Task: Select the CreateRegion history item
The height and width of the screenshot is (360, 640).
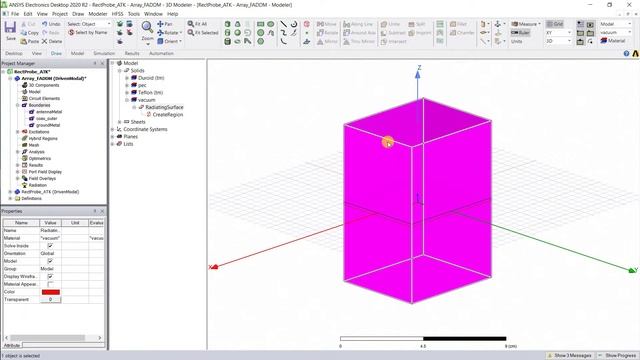Action: [167, 115]
